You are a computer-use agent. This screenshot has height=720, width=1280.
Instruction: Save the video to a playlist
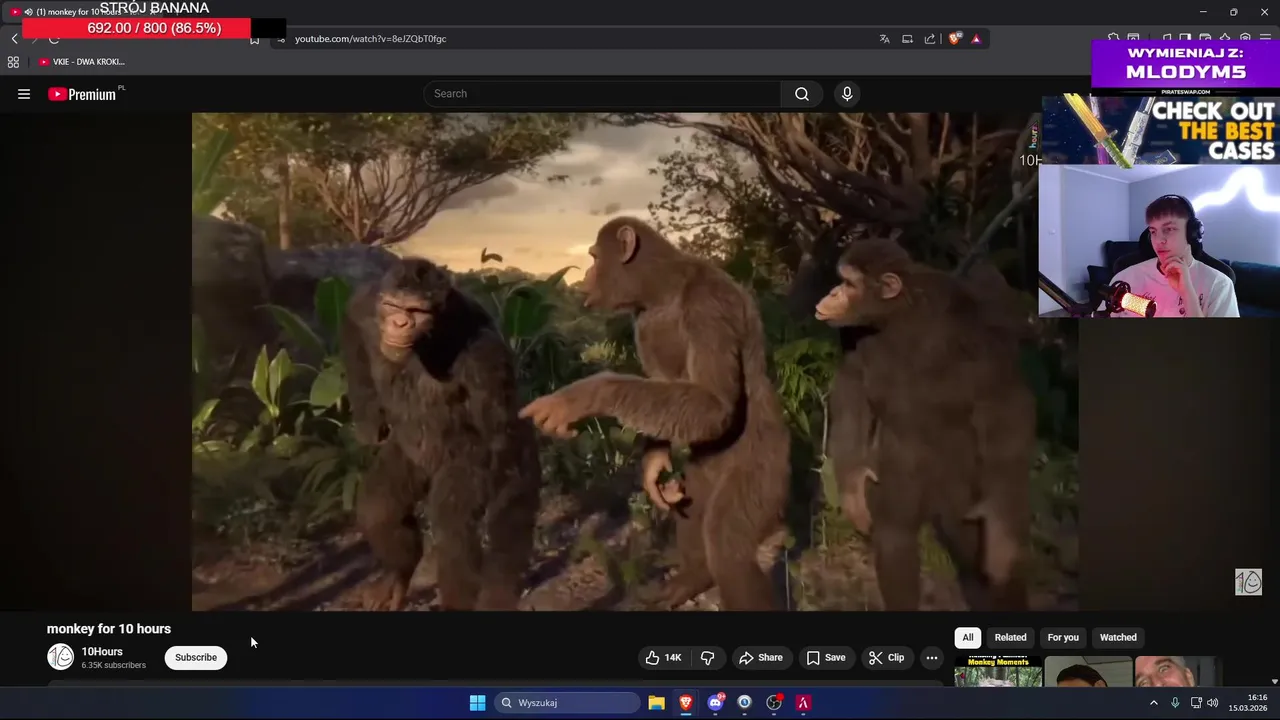[826, 657]
